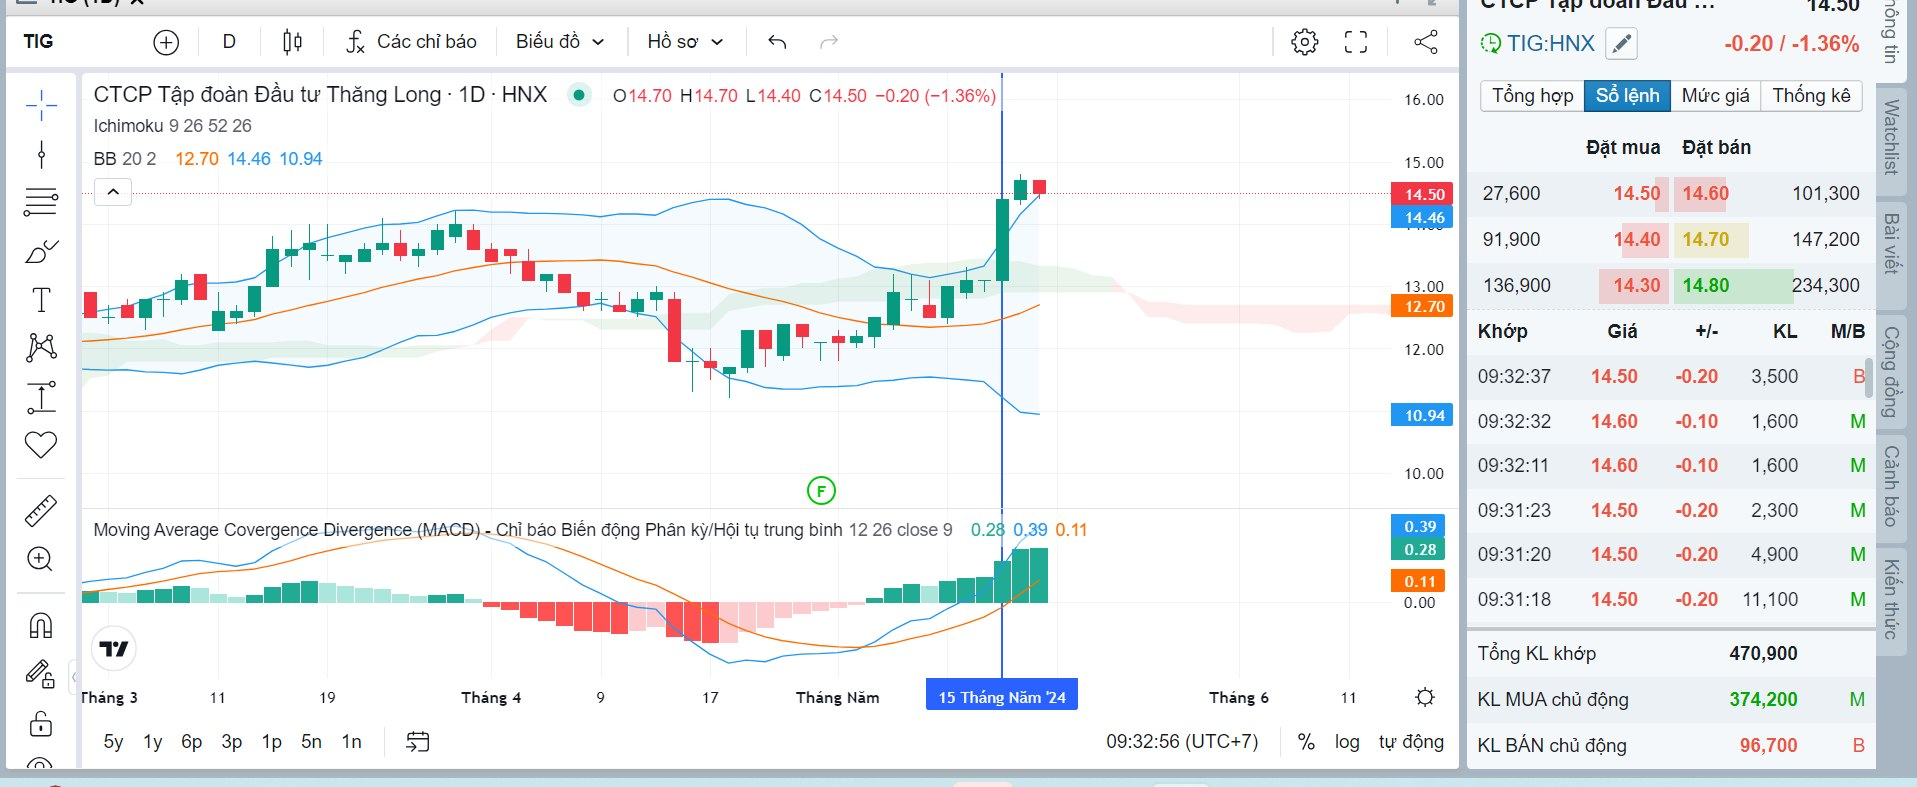Image resolution: width=1917 pixels, height=787 pixels.
Task: Select the vertical line drawing tool
Action: [41, 153]
